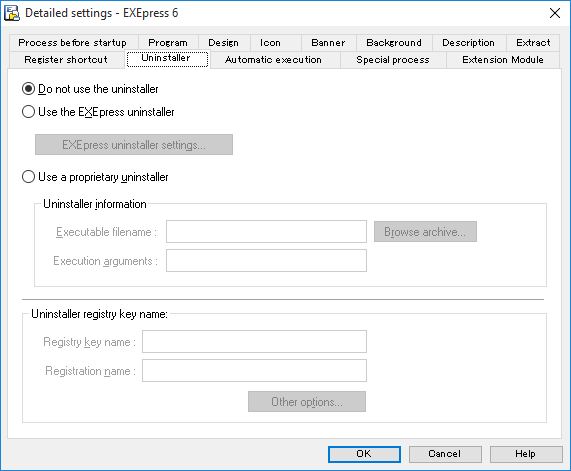Open EXEpress uninstaller settings

point(134,145)
